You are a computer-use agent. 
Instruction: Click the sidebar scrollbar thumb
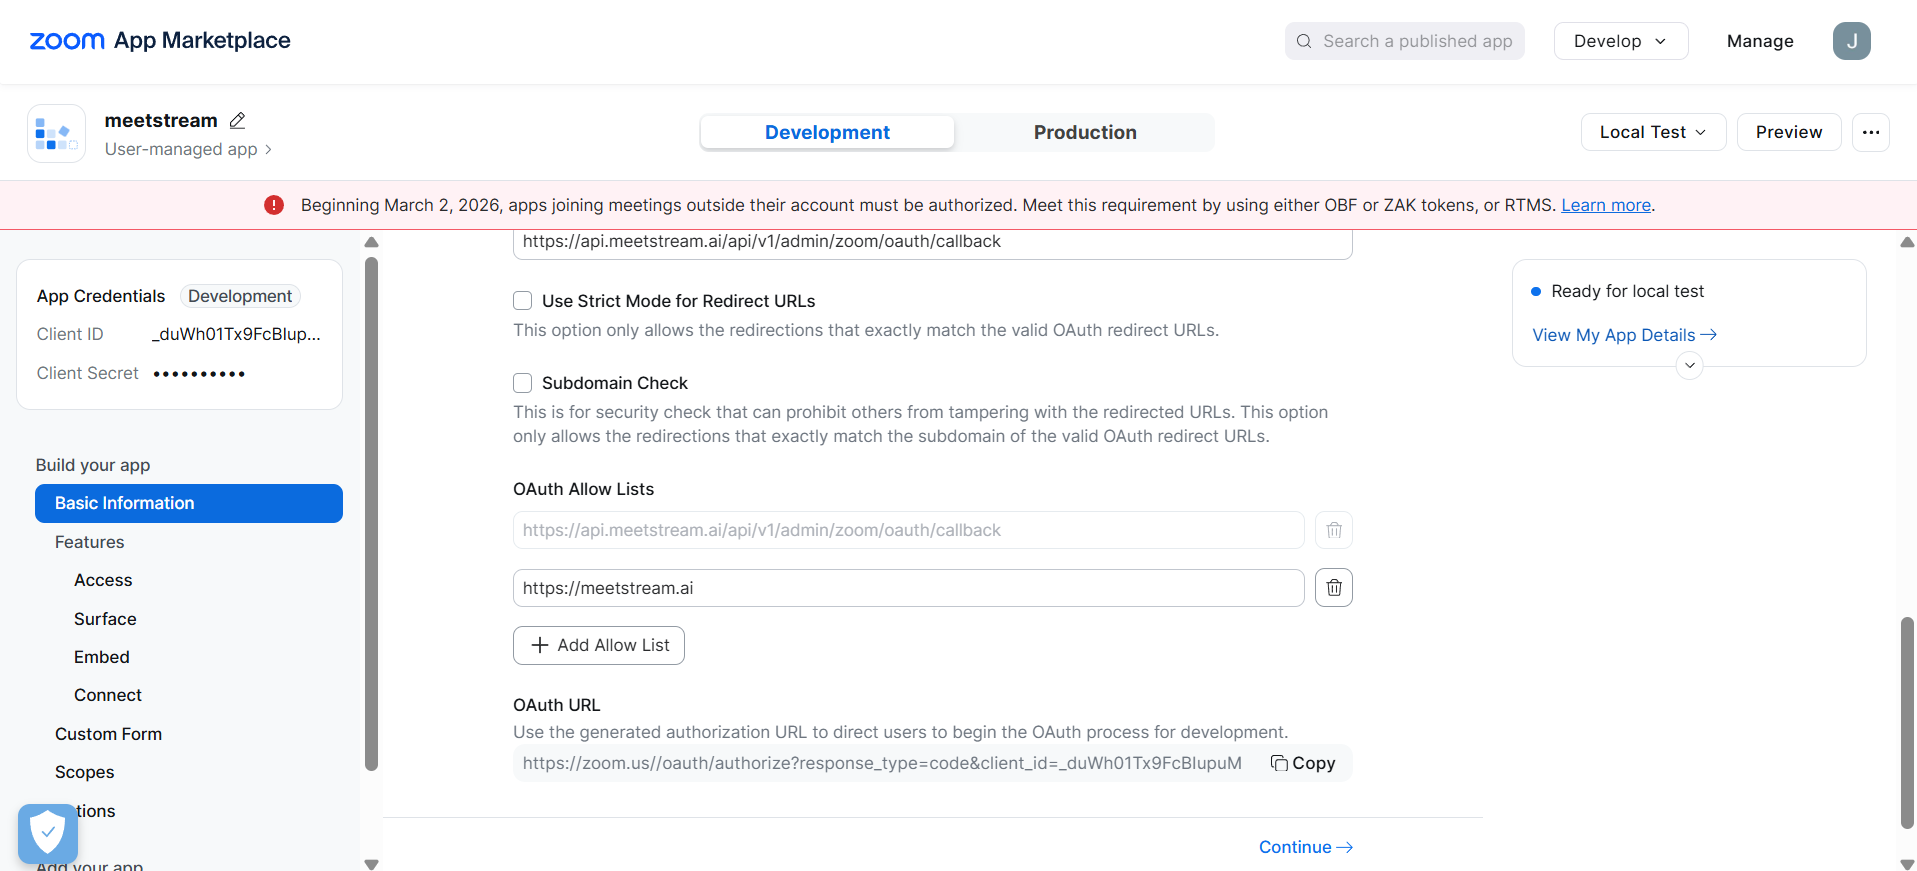371,514
